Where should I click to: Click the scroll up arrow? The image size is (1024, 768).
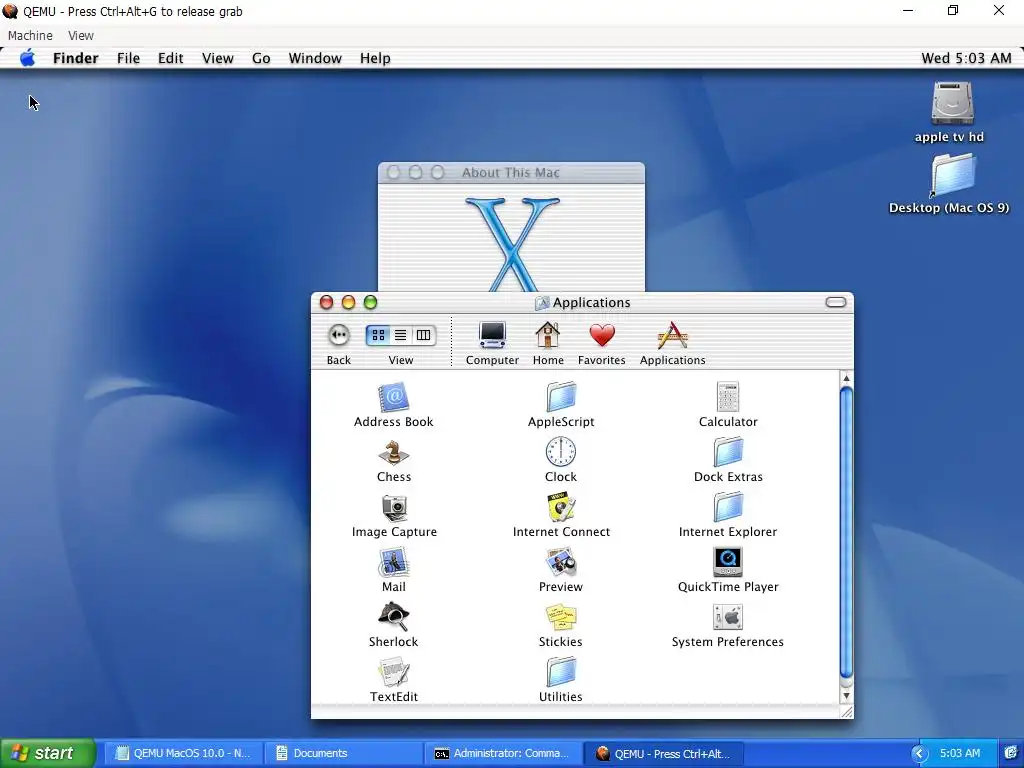[x=846, y=378]
